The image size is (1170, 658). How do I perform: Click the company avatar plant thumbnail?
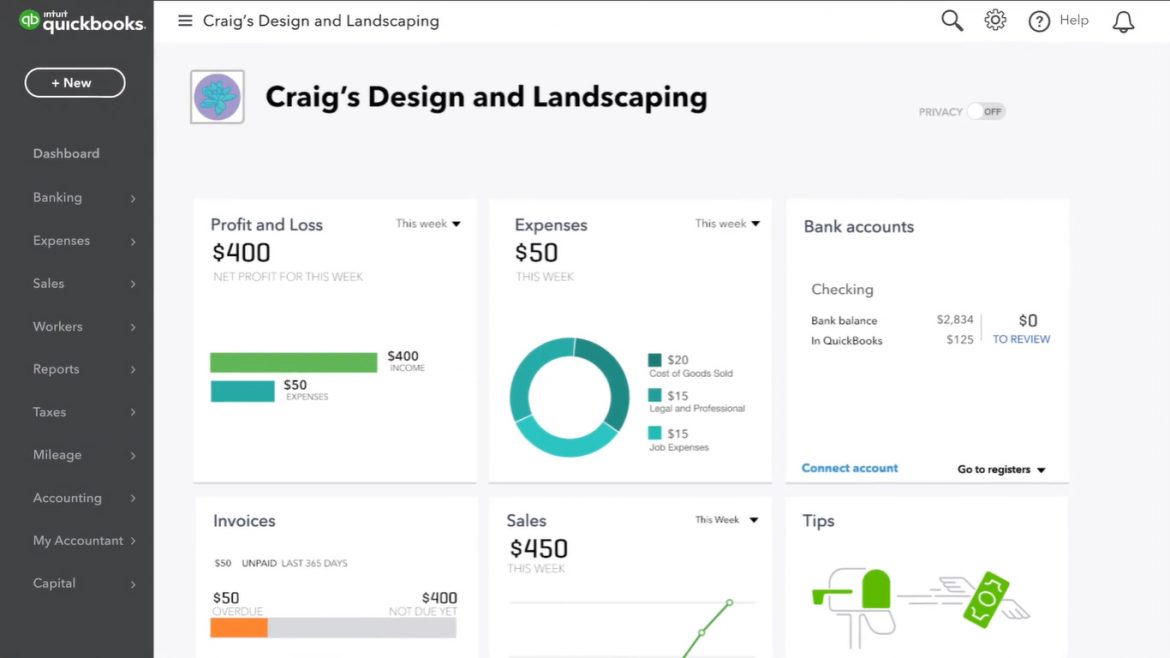(x=217, y=97)
